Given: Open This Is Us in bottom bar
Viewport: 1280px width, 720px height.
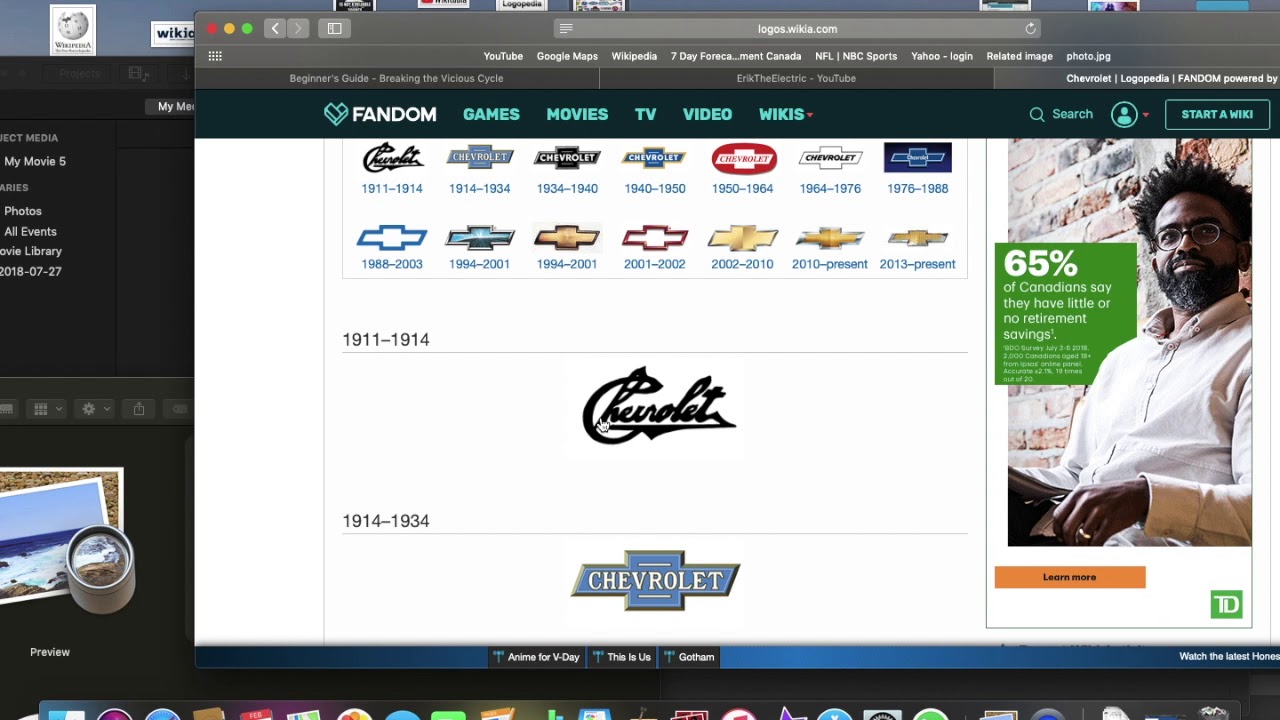Looking at the screenshot, I should [x=621, y=657].
